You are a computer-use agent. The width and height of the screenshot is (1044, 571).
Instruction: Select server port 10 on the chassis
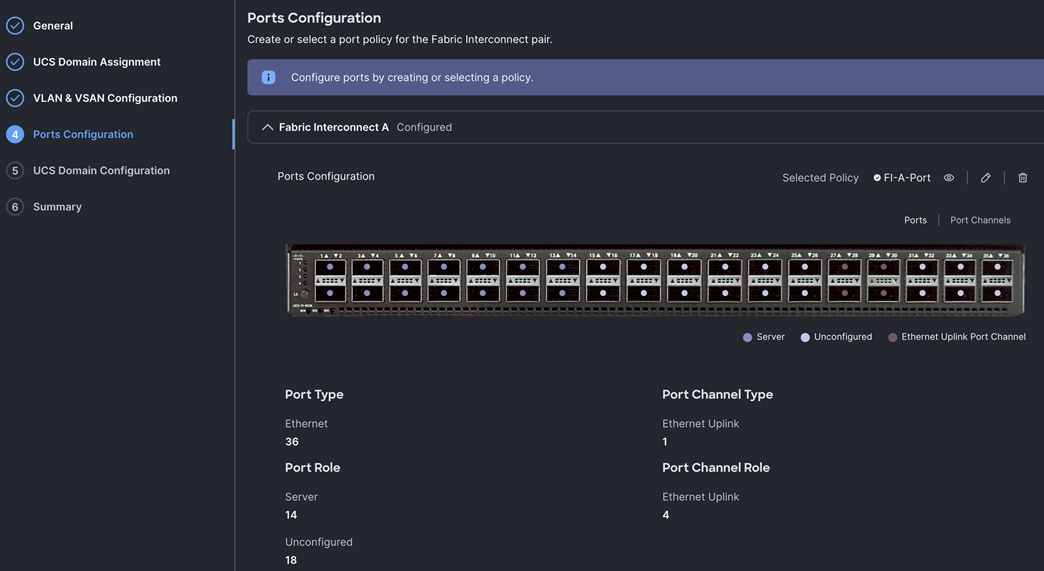pyautogui.click(x=483, y=293)
